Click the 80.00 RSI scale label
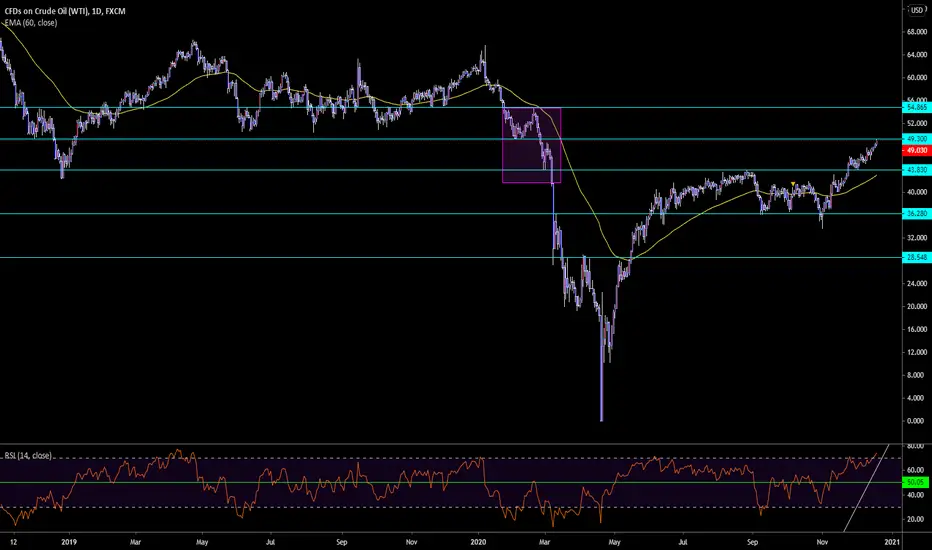 click(917, 446)
